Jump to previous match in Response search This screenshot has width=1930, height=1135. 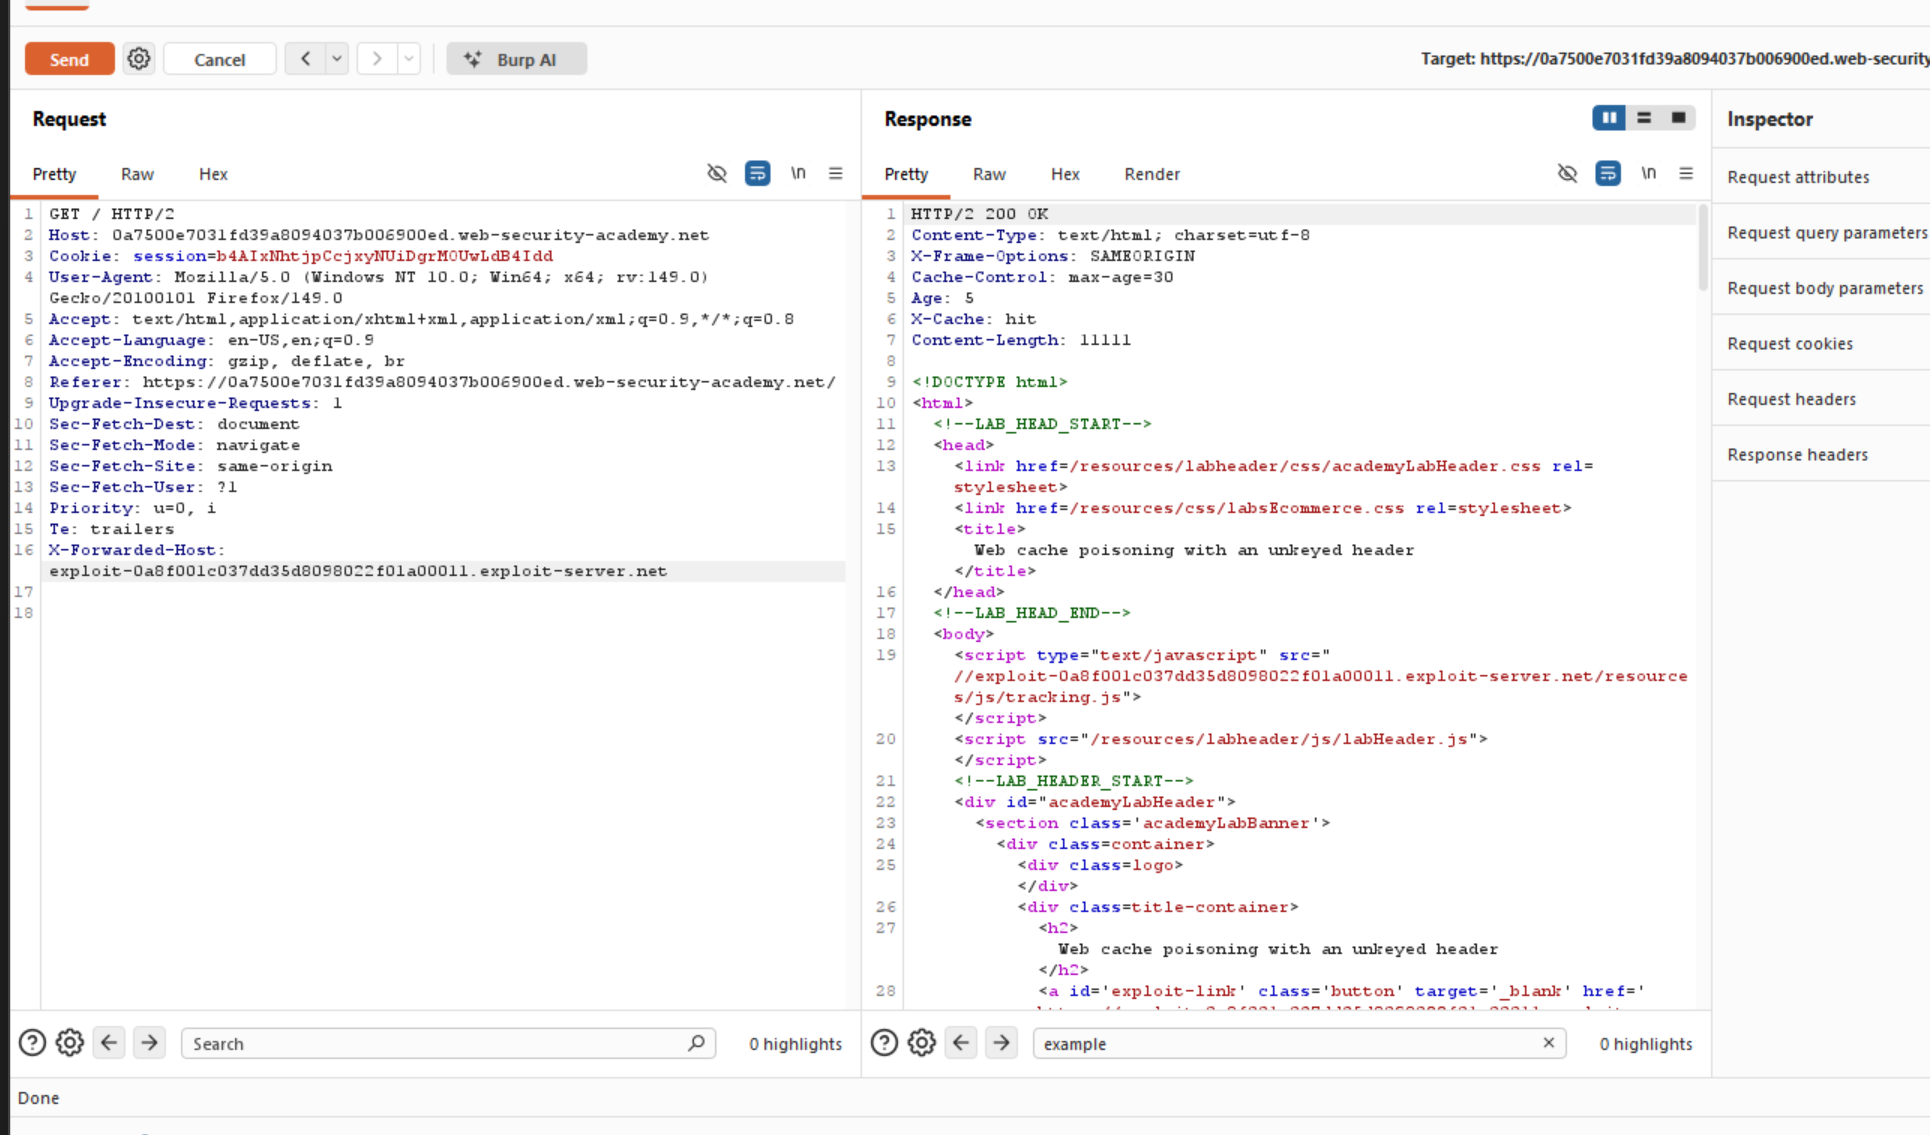coord(961,1043)
